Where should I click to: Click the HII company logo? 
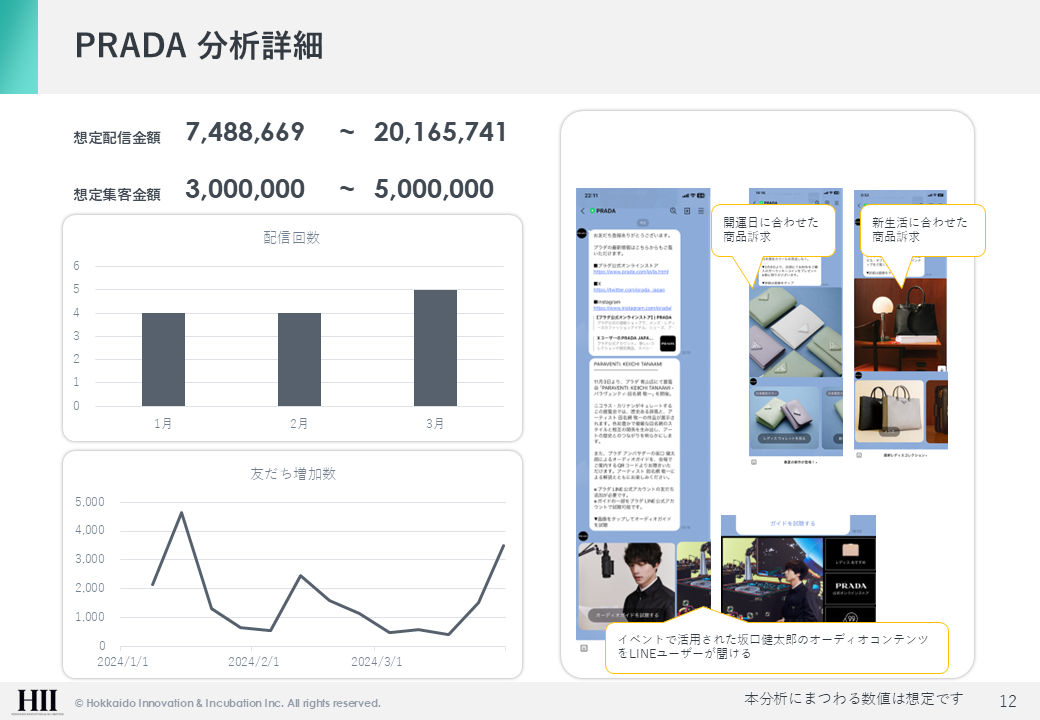coord(37,701)
